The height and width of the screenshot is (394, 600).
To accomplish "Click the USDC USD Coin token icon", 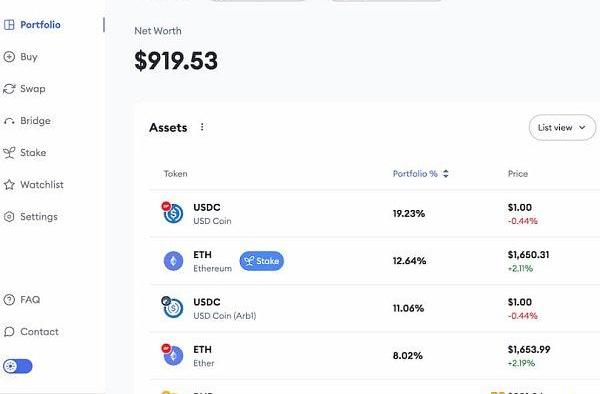I will 173,213.
